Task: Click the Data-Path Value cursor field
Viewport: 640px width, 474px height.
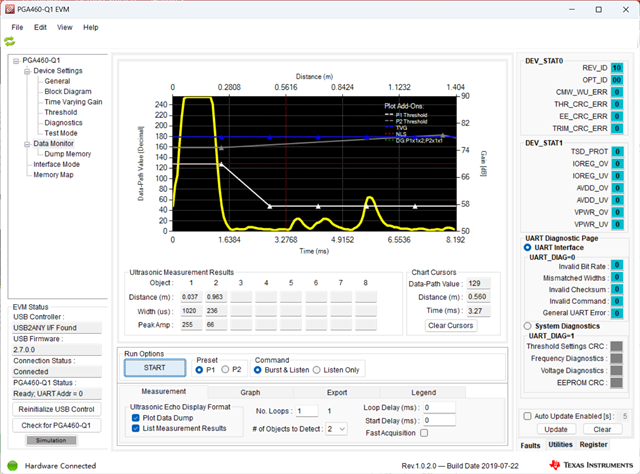Action: (478, 283)
